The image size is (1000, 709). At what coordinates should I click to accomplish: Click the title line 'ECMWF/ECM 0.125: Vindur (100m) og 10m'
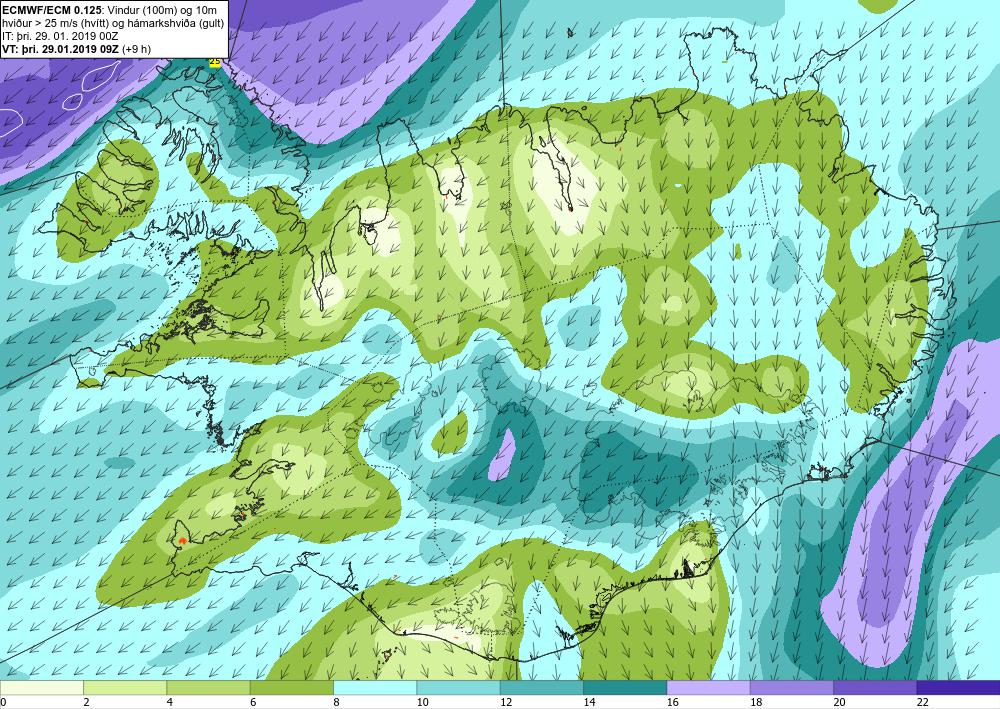click(109, 10)
